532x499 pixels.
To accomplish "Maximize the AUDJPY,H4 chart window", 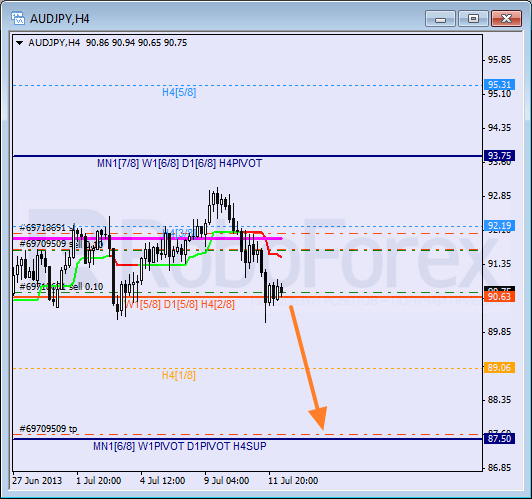I will click(x=473, y=18).
